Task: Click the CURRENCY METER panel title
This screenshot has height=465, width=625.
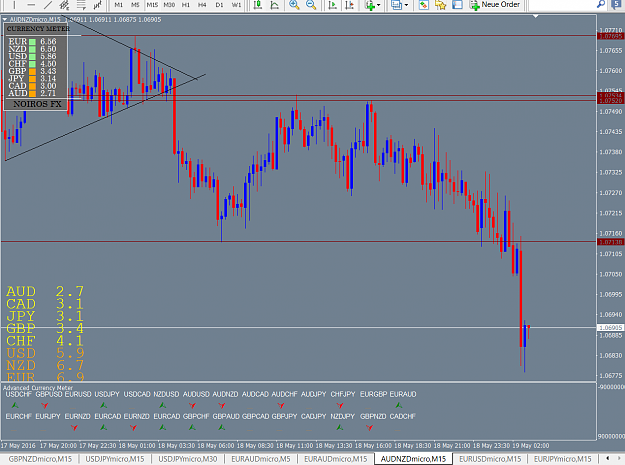Action: [38, 29]
